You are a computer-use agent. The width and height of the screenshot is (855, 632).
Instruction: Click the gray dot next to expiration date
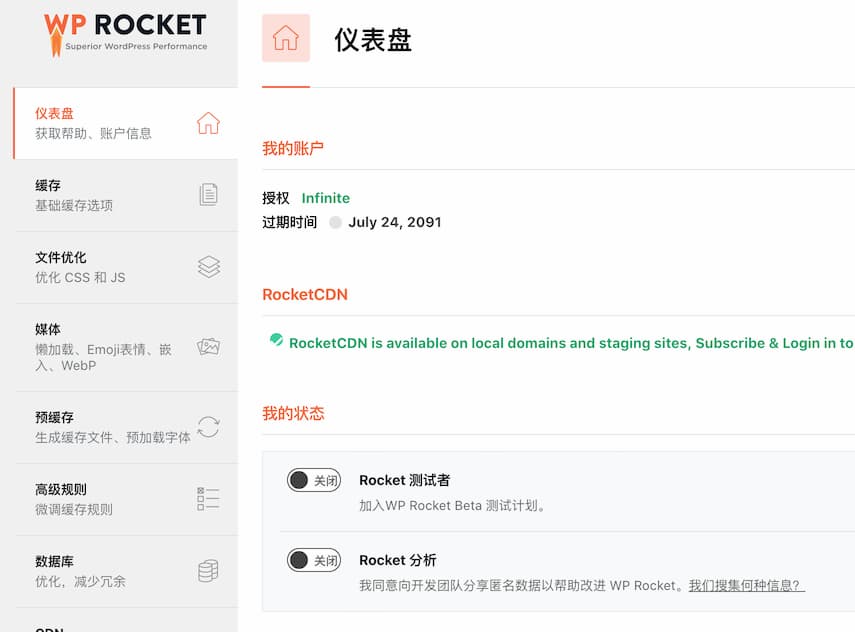[335, 222]
